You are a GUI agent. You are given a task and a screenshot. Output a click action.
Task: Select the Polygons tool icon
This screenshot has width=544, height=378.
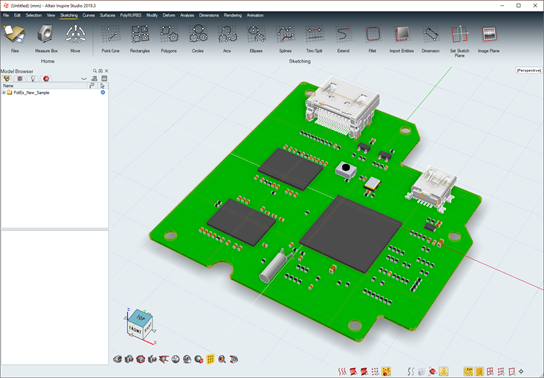tap(169, 38)
